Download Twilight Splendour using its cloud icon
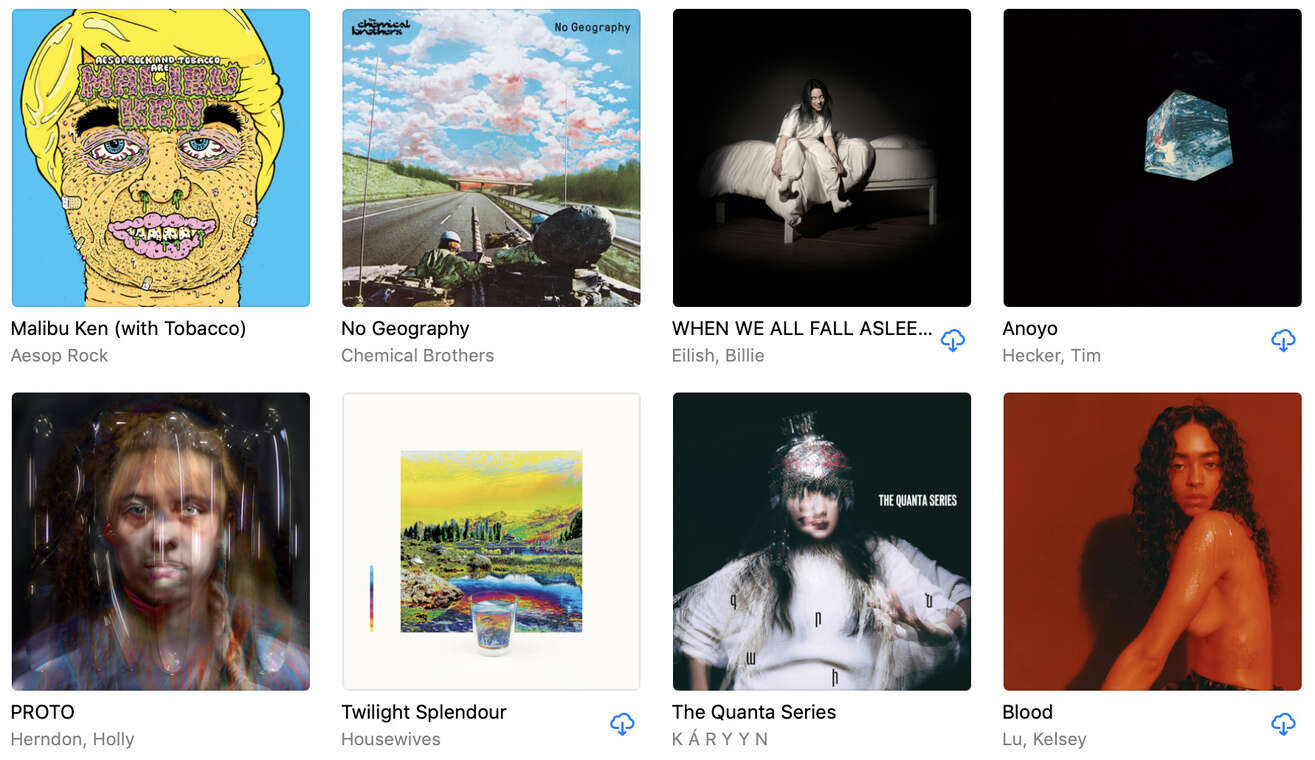The height and width of the screenshot is (760, 1315). (622, 725)
